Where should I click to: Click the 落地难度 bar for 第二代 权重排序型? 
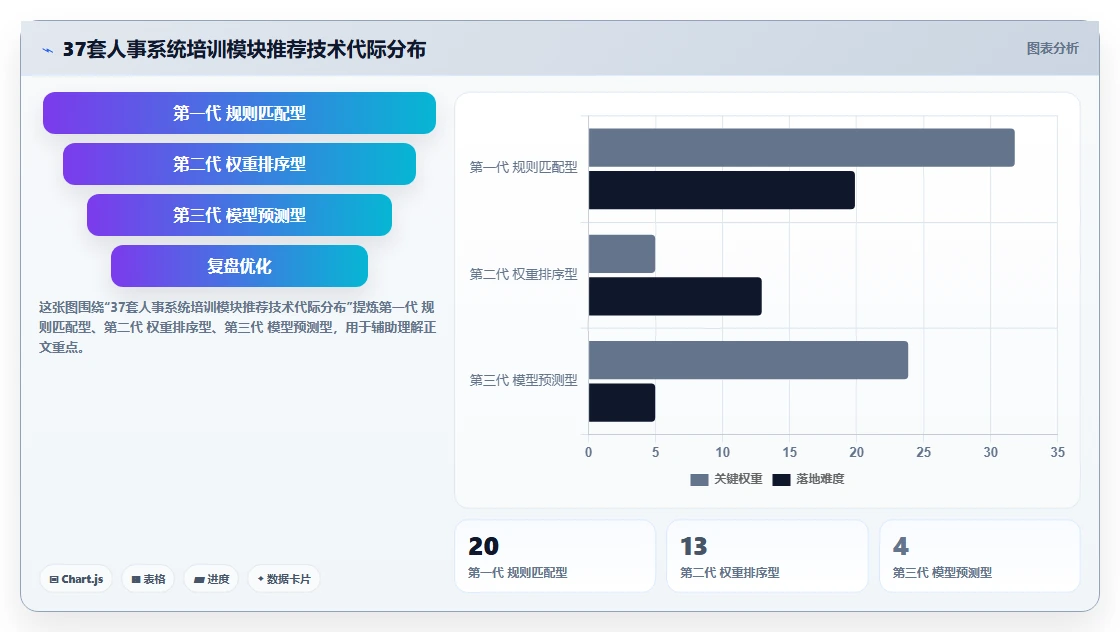coord(675,296)
